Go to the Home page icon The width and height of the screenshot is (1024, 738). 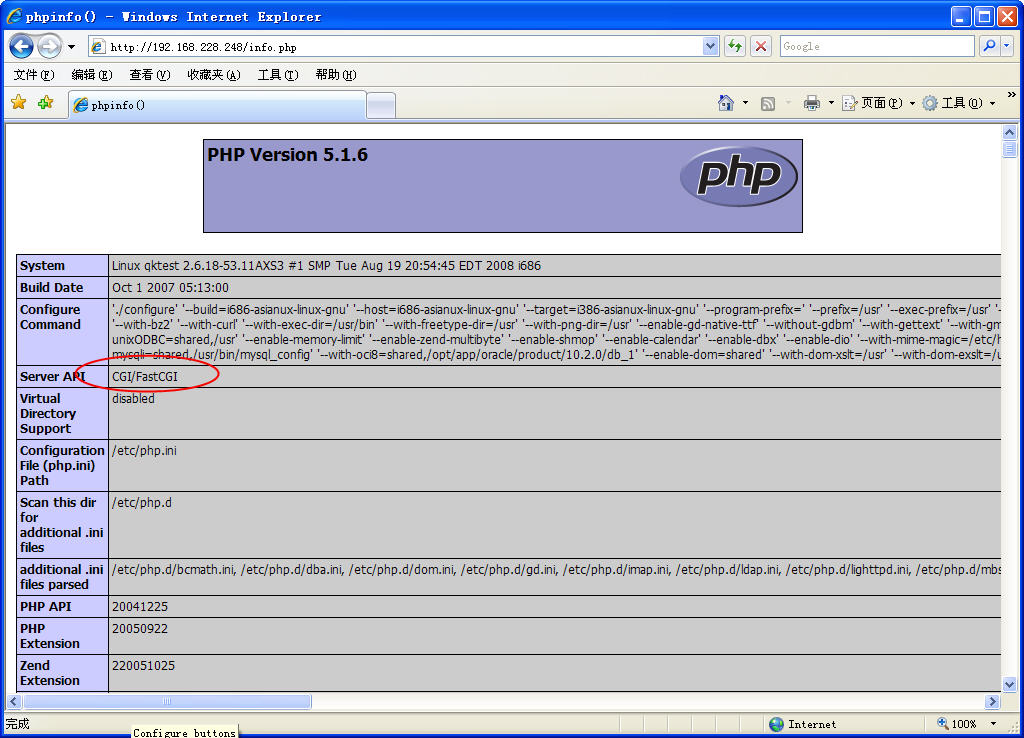(726, 103)
